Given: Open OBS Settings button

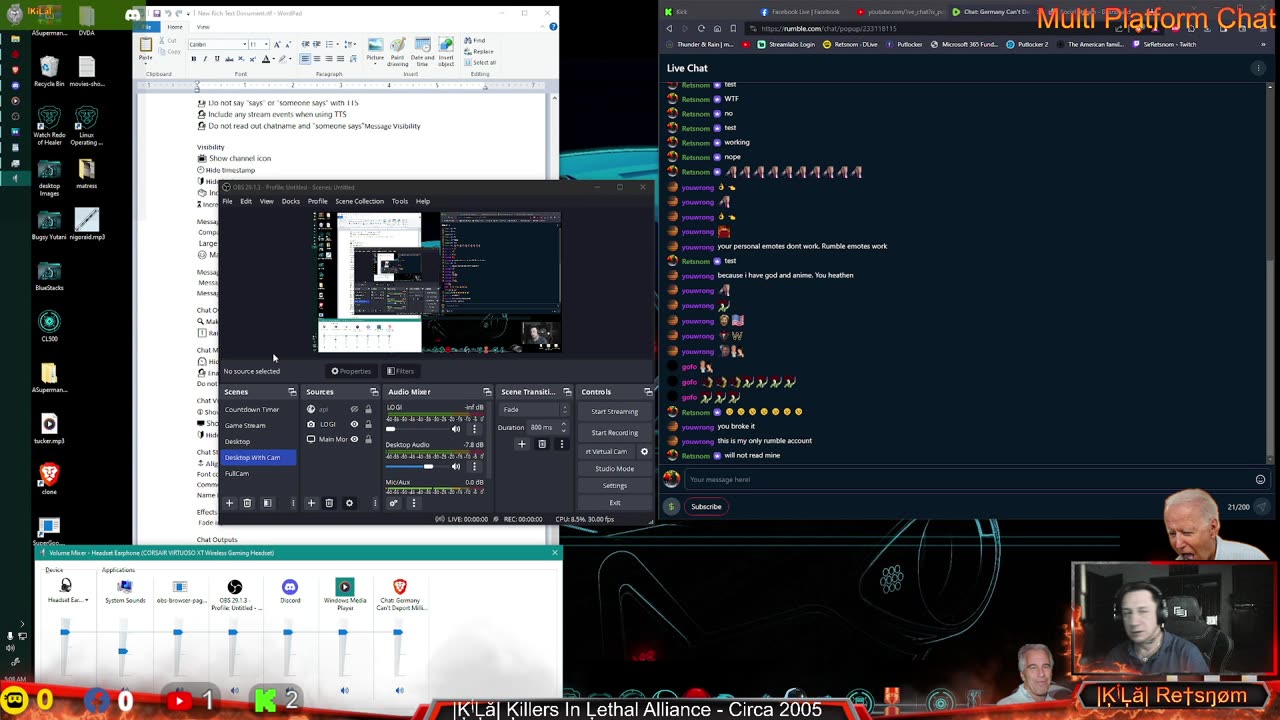Looking at the screenshot, I should [614, 486].
